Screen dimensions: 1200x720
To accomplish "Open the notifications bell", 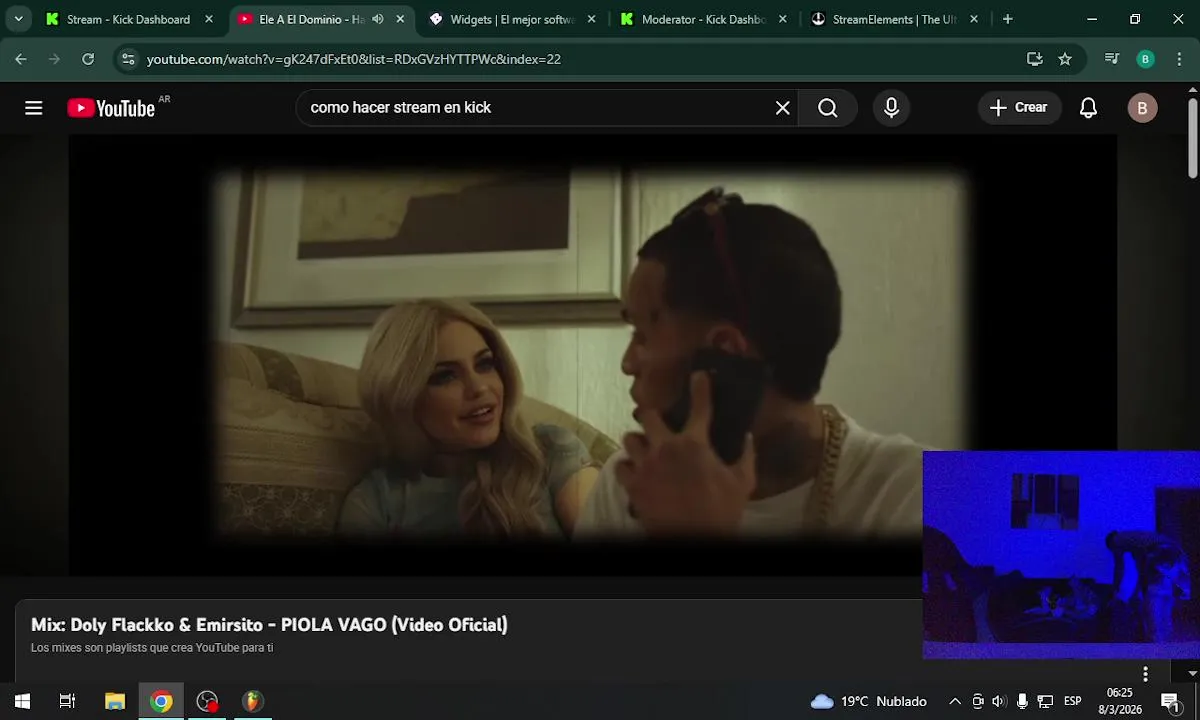I will (x=1088, y=108).
